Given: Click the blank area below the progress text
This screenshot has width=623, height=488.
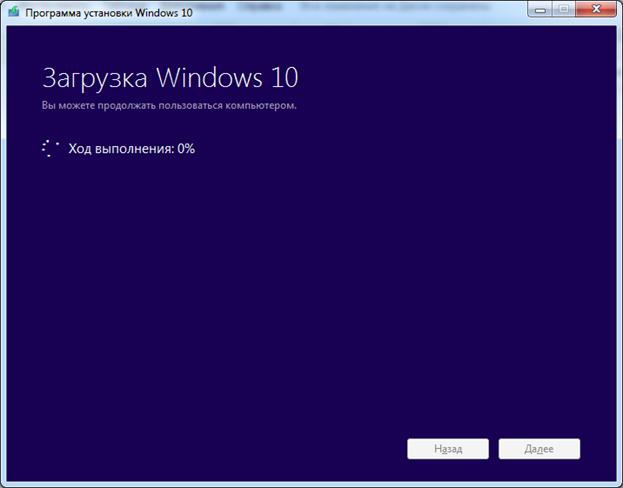Looking at the screenshot, I should coord(150,220).
